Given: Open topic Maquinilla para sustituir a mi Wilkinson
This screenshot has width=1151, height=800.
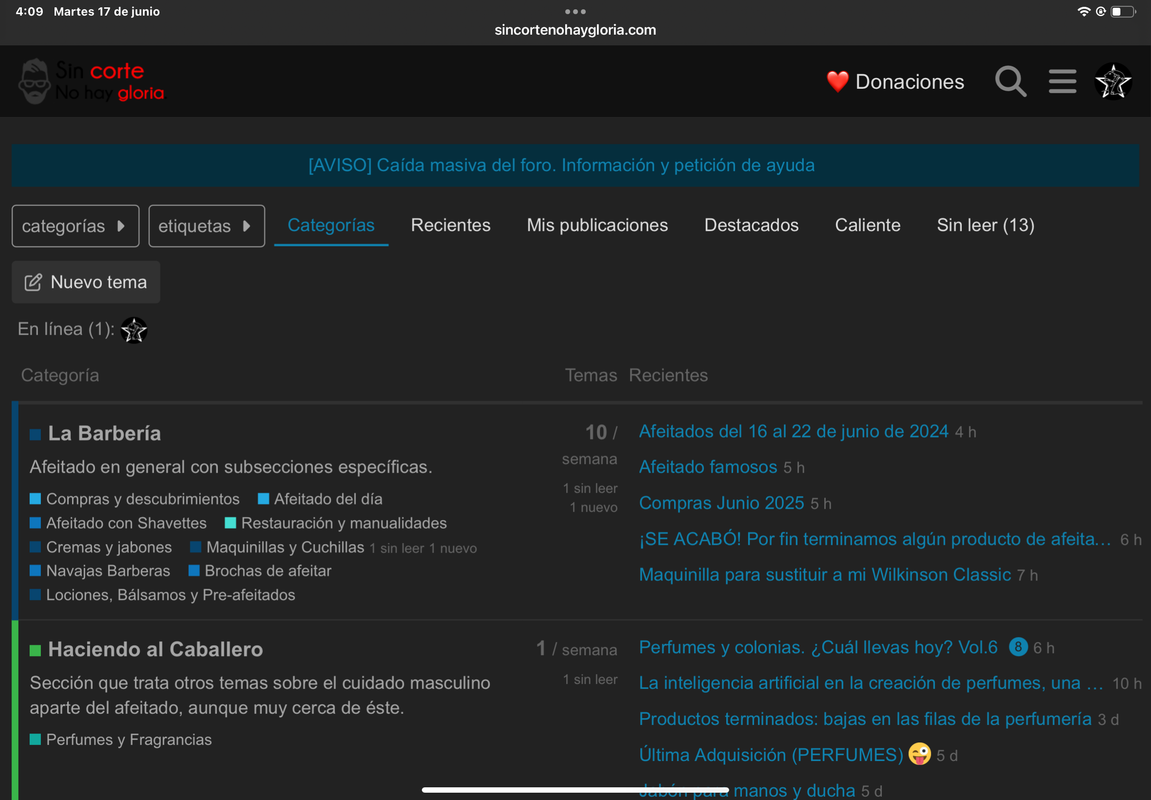Looking at the screenshot, I should (825, 575).
